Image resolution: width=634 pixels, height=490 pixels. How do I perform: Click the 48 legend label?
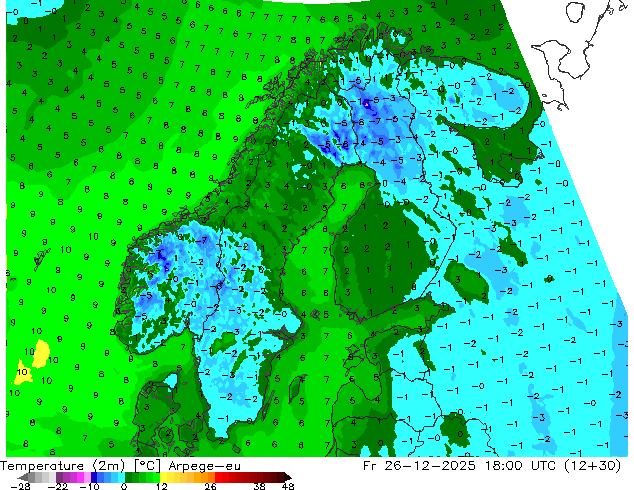tap(288, 486)
